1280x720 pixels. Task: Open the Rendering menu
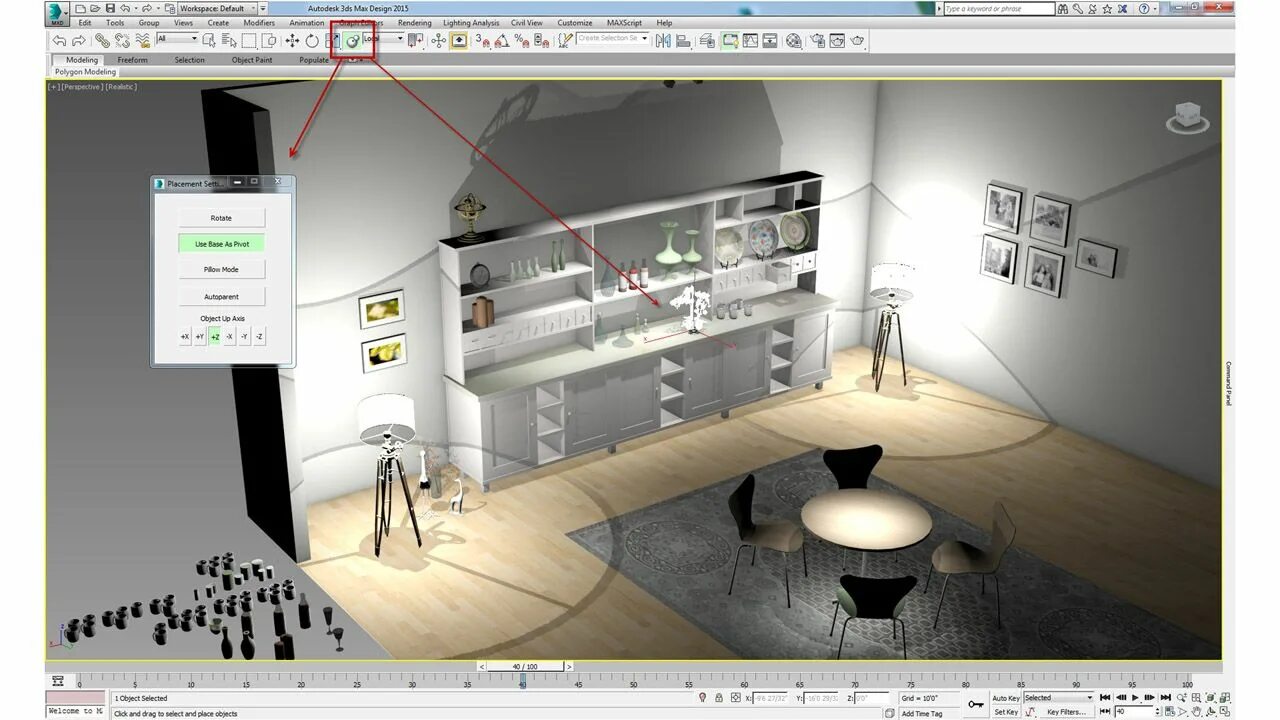pyautogui.click(x=414, y=22)
